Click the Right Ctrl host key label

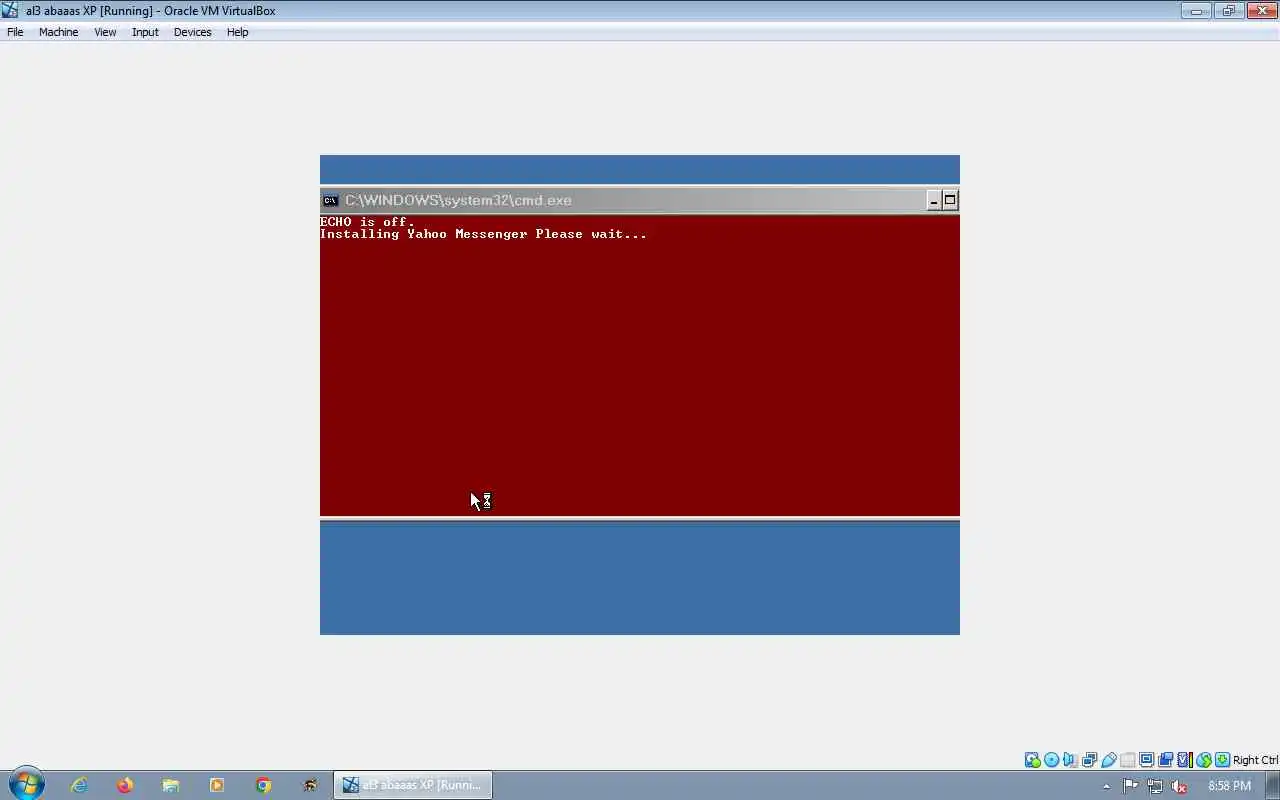coord(1256,760)
